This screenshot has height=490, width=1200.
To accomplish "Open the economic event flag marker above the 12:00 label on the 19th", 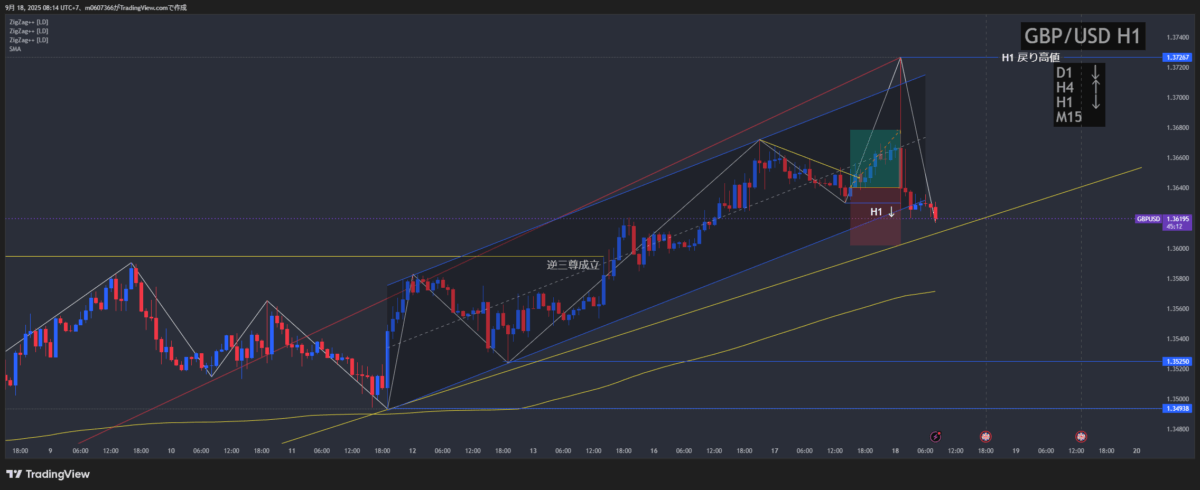I will [1081, 437].
